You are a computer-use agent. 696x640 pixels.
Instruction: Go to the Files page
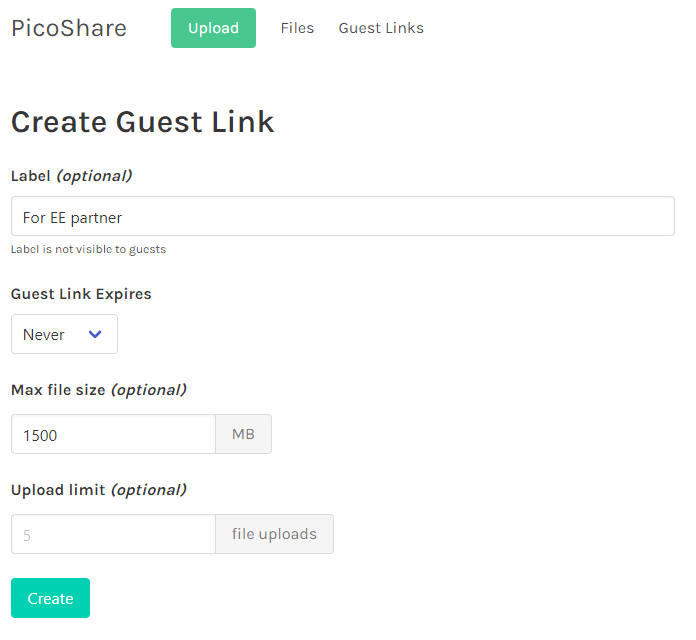[297, 28]
